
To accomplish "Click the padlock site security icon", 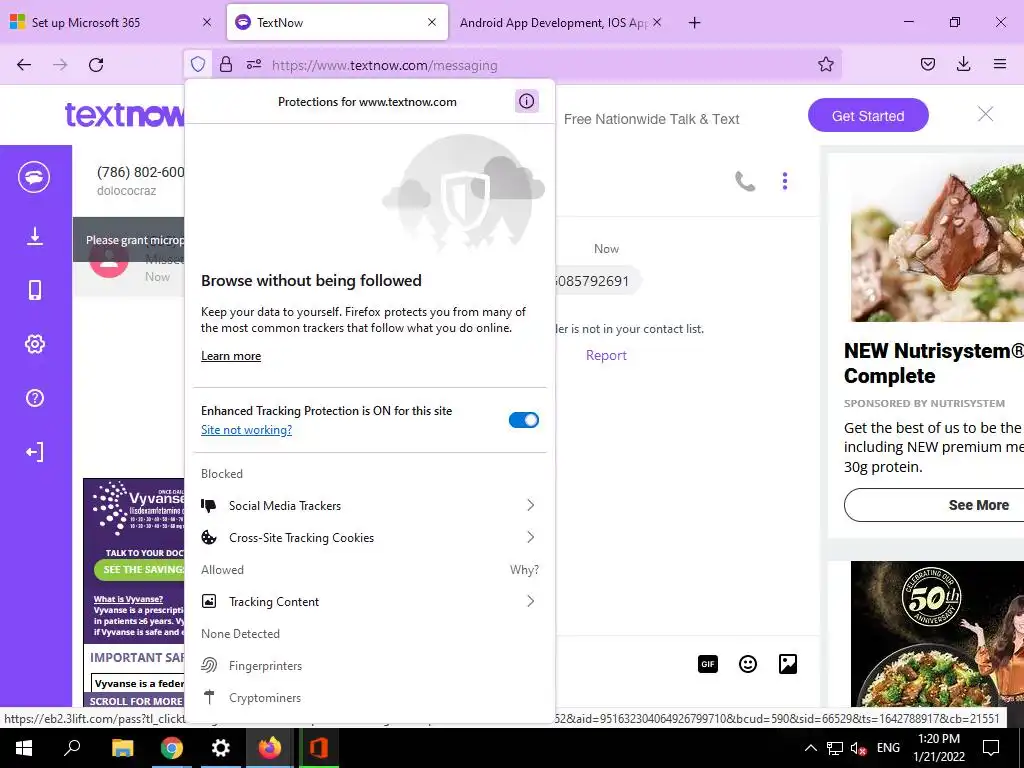I will click(226, 65).
